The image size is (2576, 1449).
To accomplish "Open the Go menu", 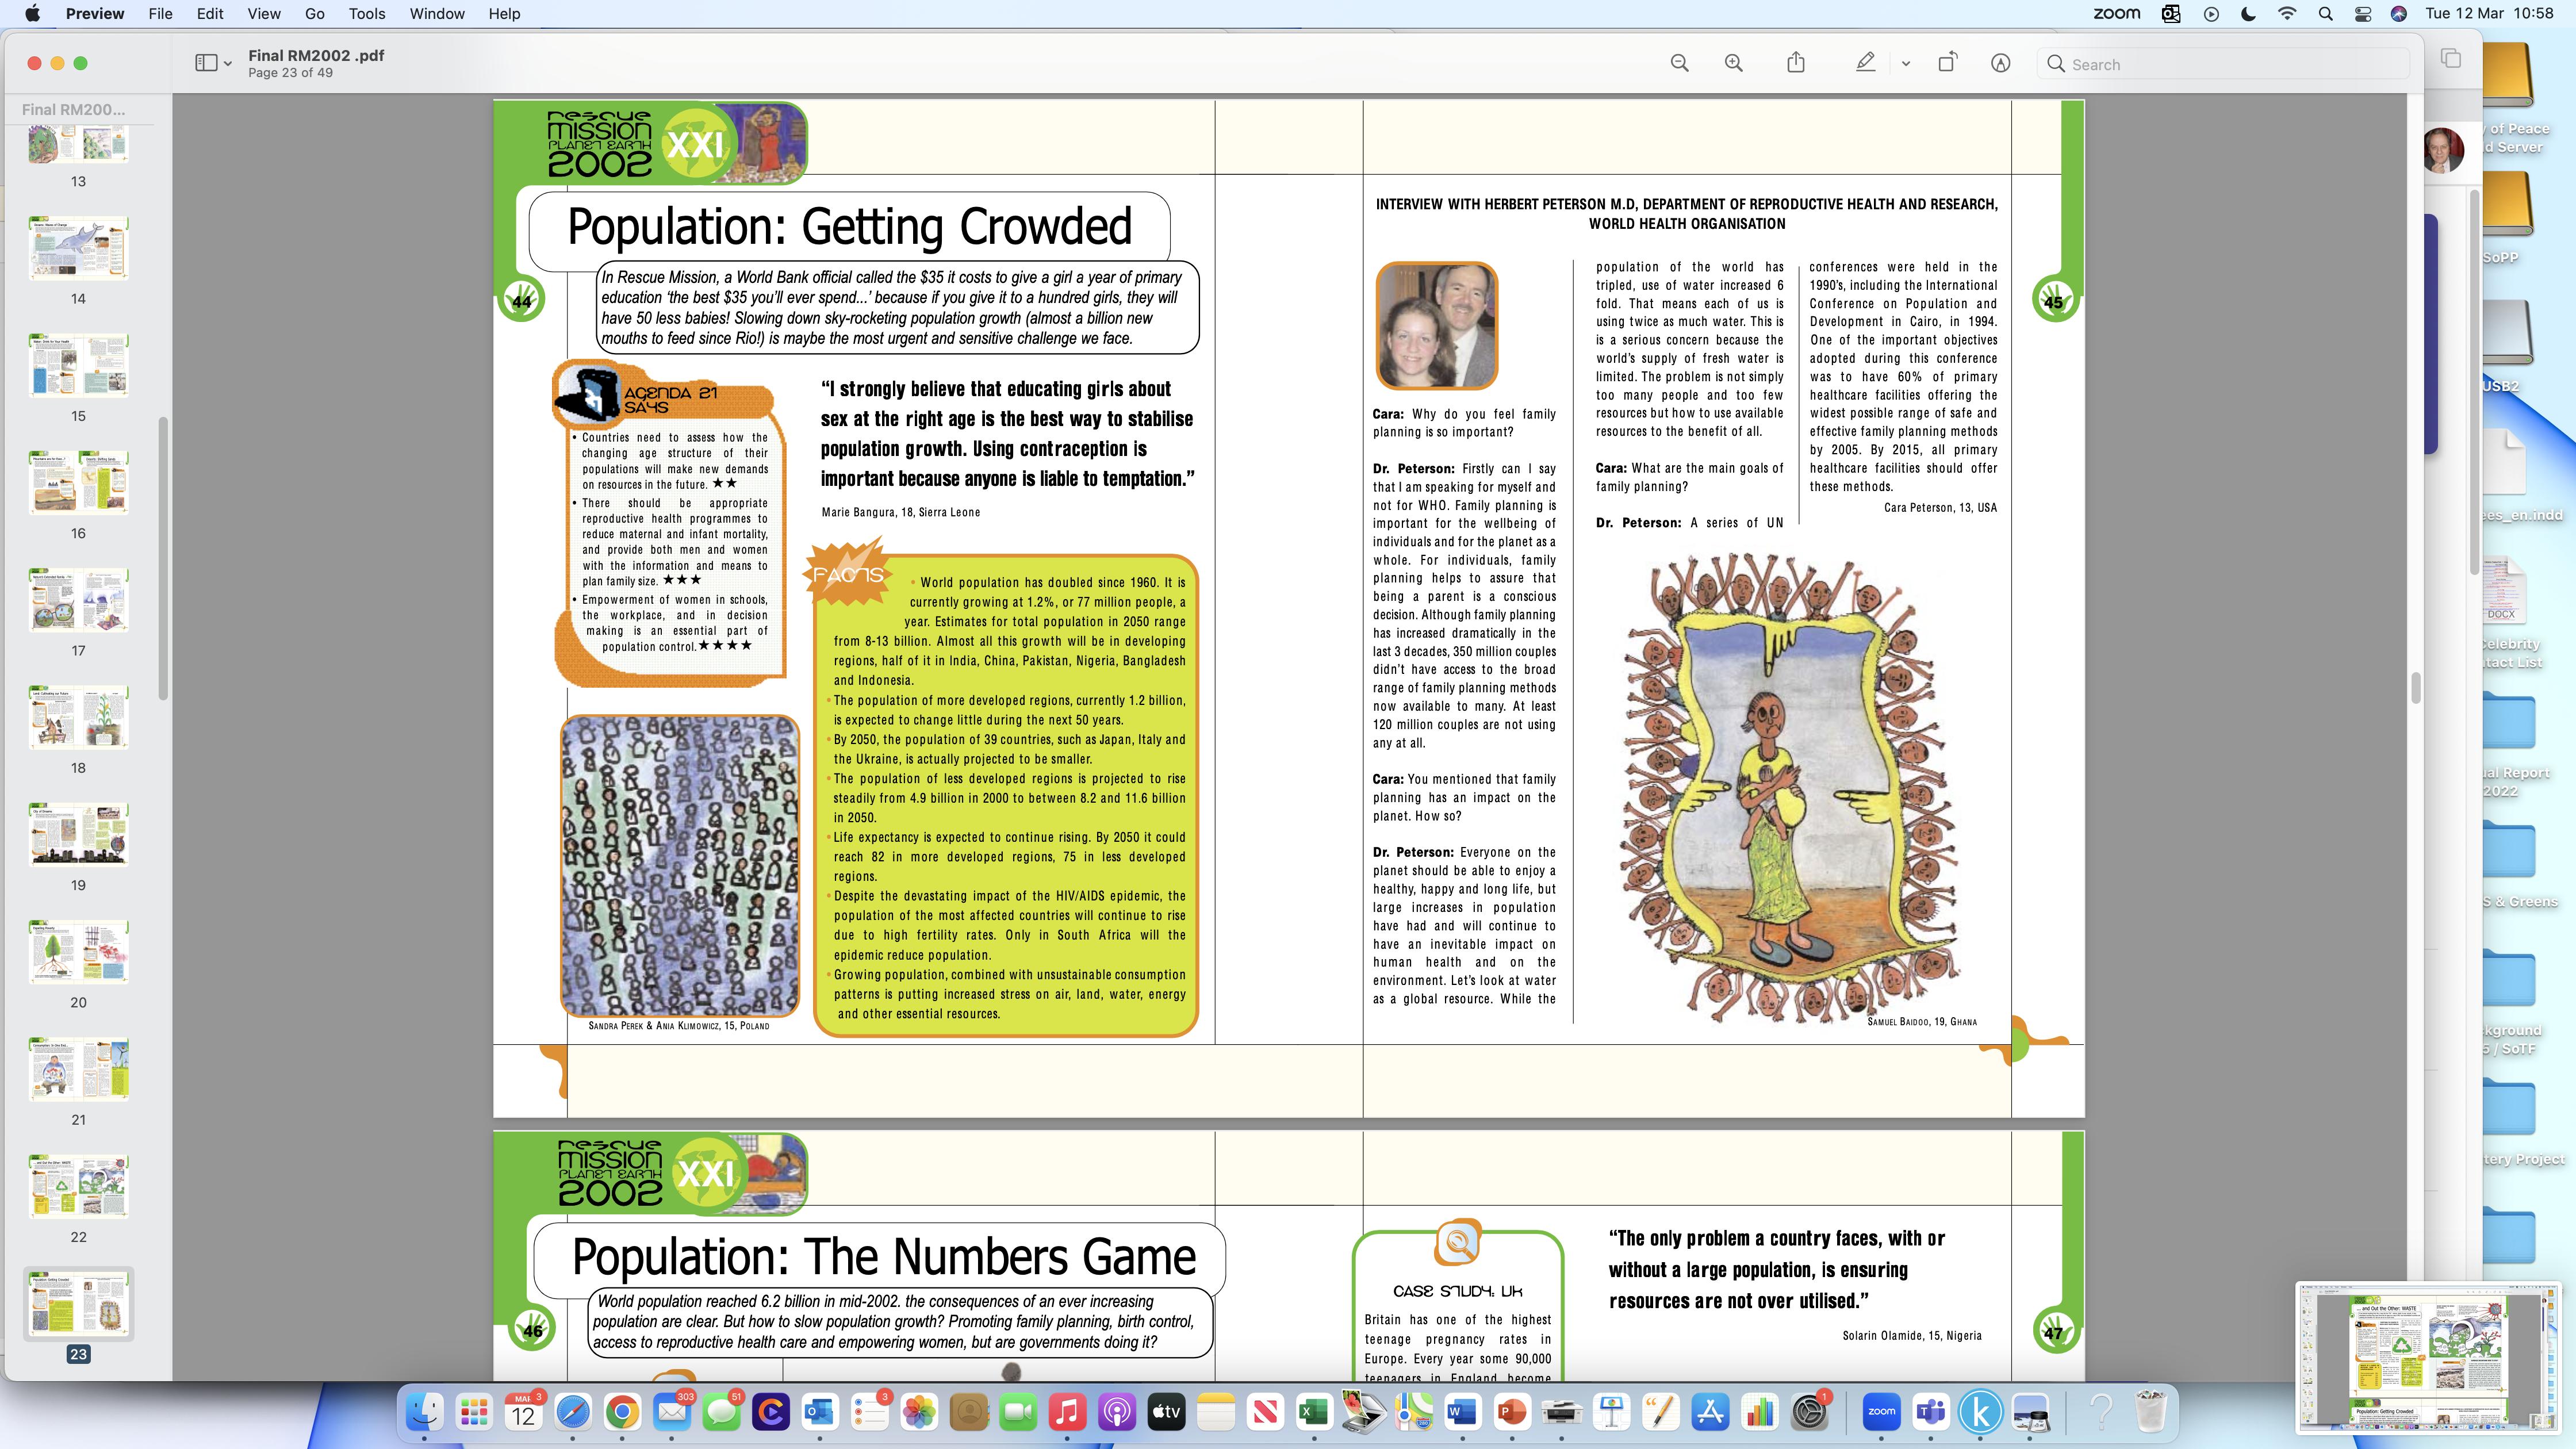I will click(314, 14).
